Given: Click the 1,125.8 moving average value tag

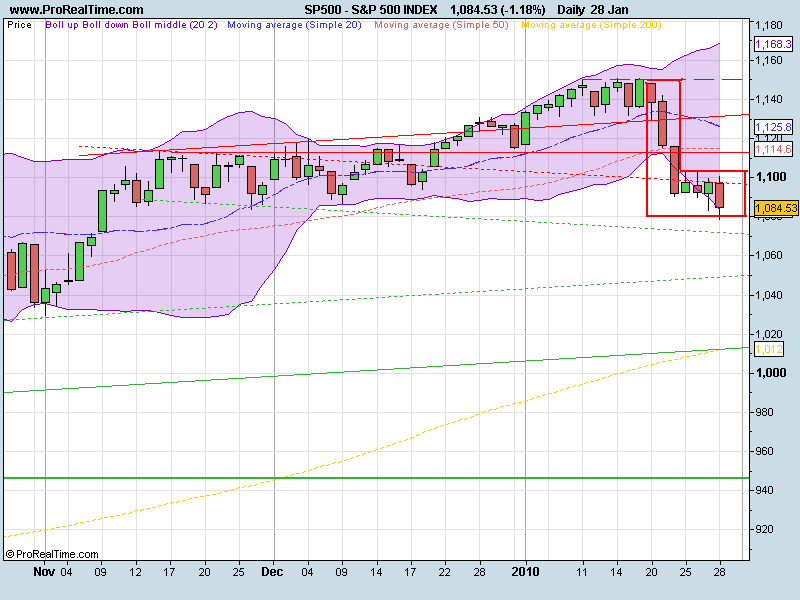Looking at the screenshot, I should point(773,127).
